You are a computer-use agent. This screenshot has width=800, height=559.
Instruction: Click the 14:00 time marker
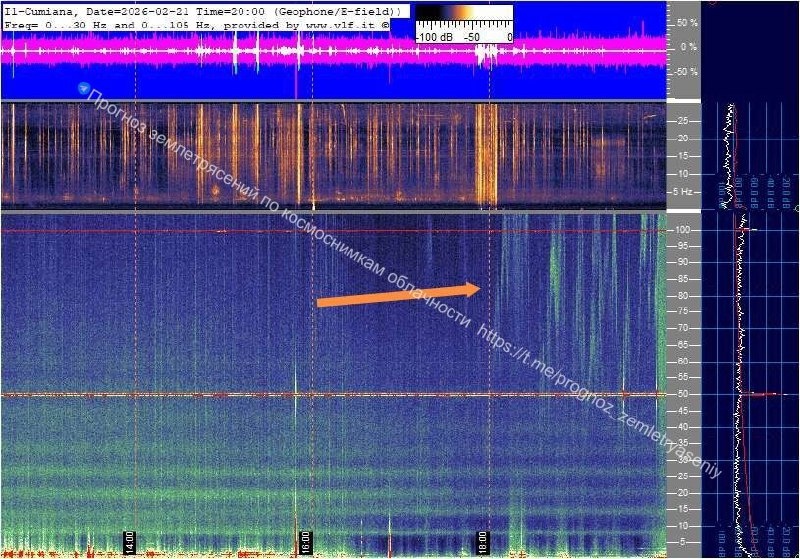(129, 543)
